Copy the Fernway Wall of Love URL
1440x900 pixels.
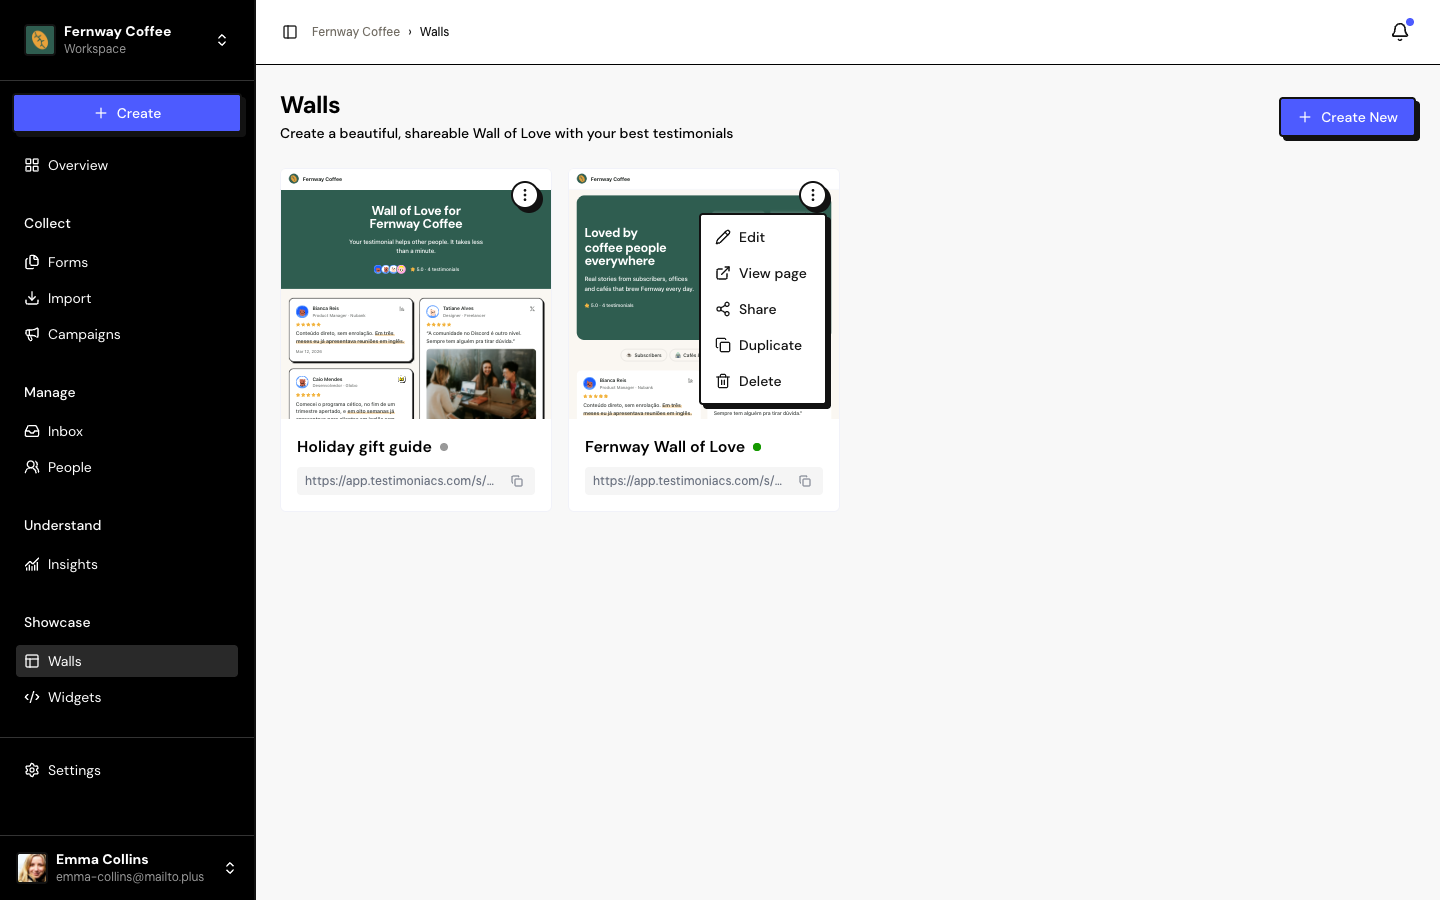click(805, 481)
